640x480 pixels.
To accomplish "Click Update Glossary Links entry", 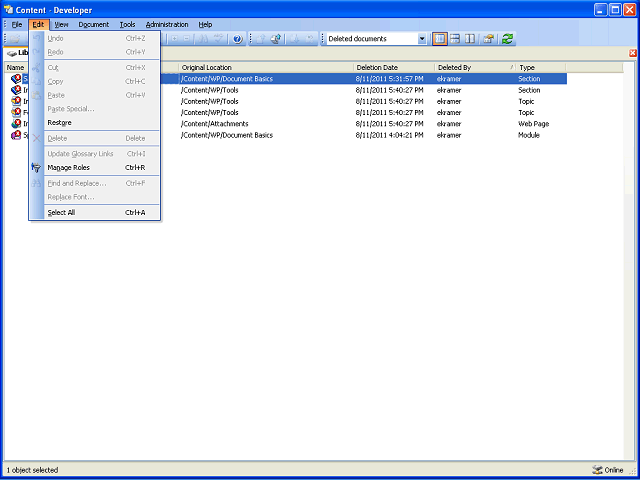I will 95,154.
